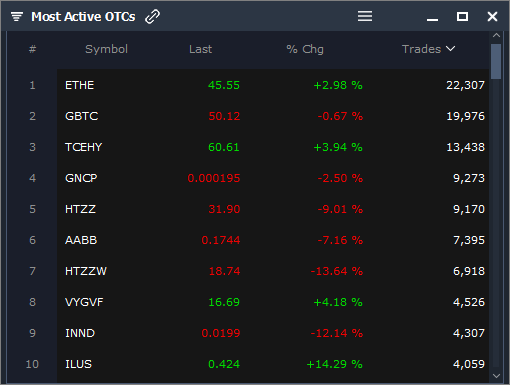Select the ILUS symbol in row 10

tap(78, 364)
